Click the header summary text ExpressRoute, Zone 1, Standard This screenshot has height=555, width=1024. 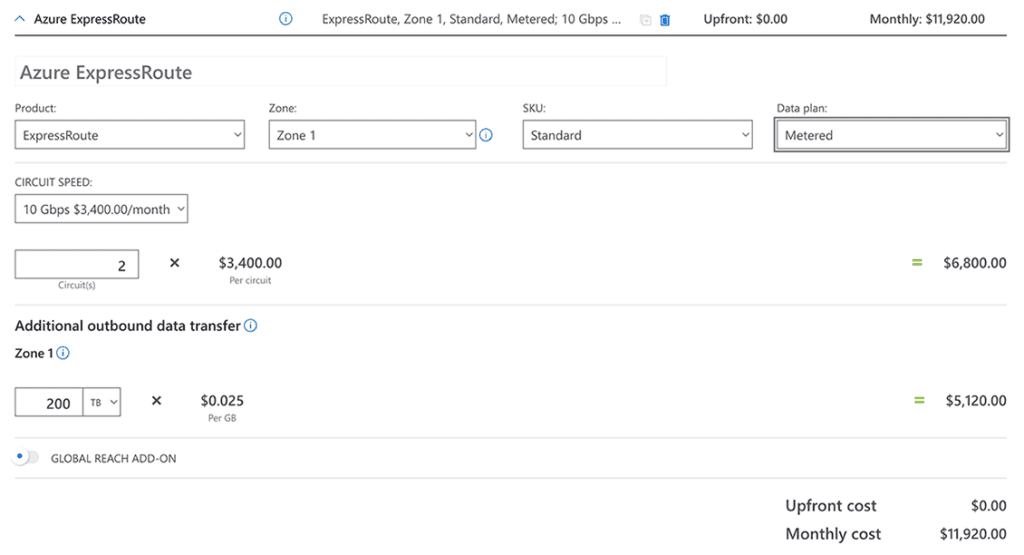point(472,19)
